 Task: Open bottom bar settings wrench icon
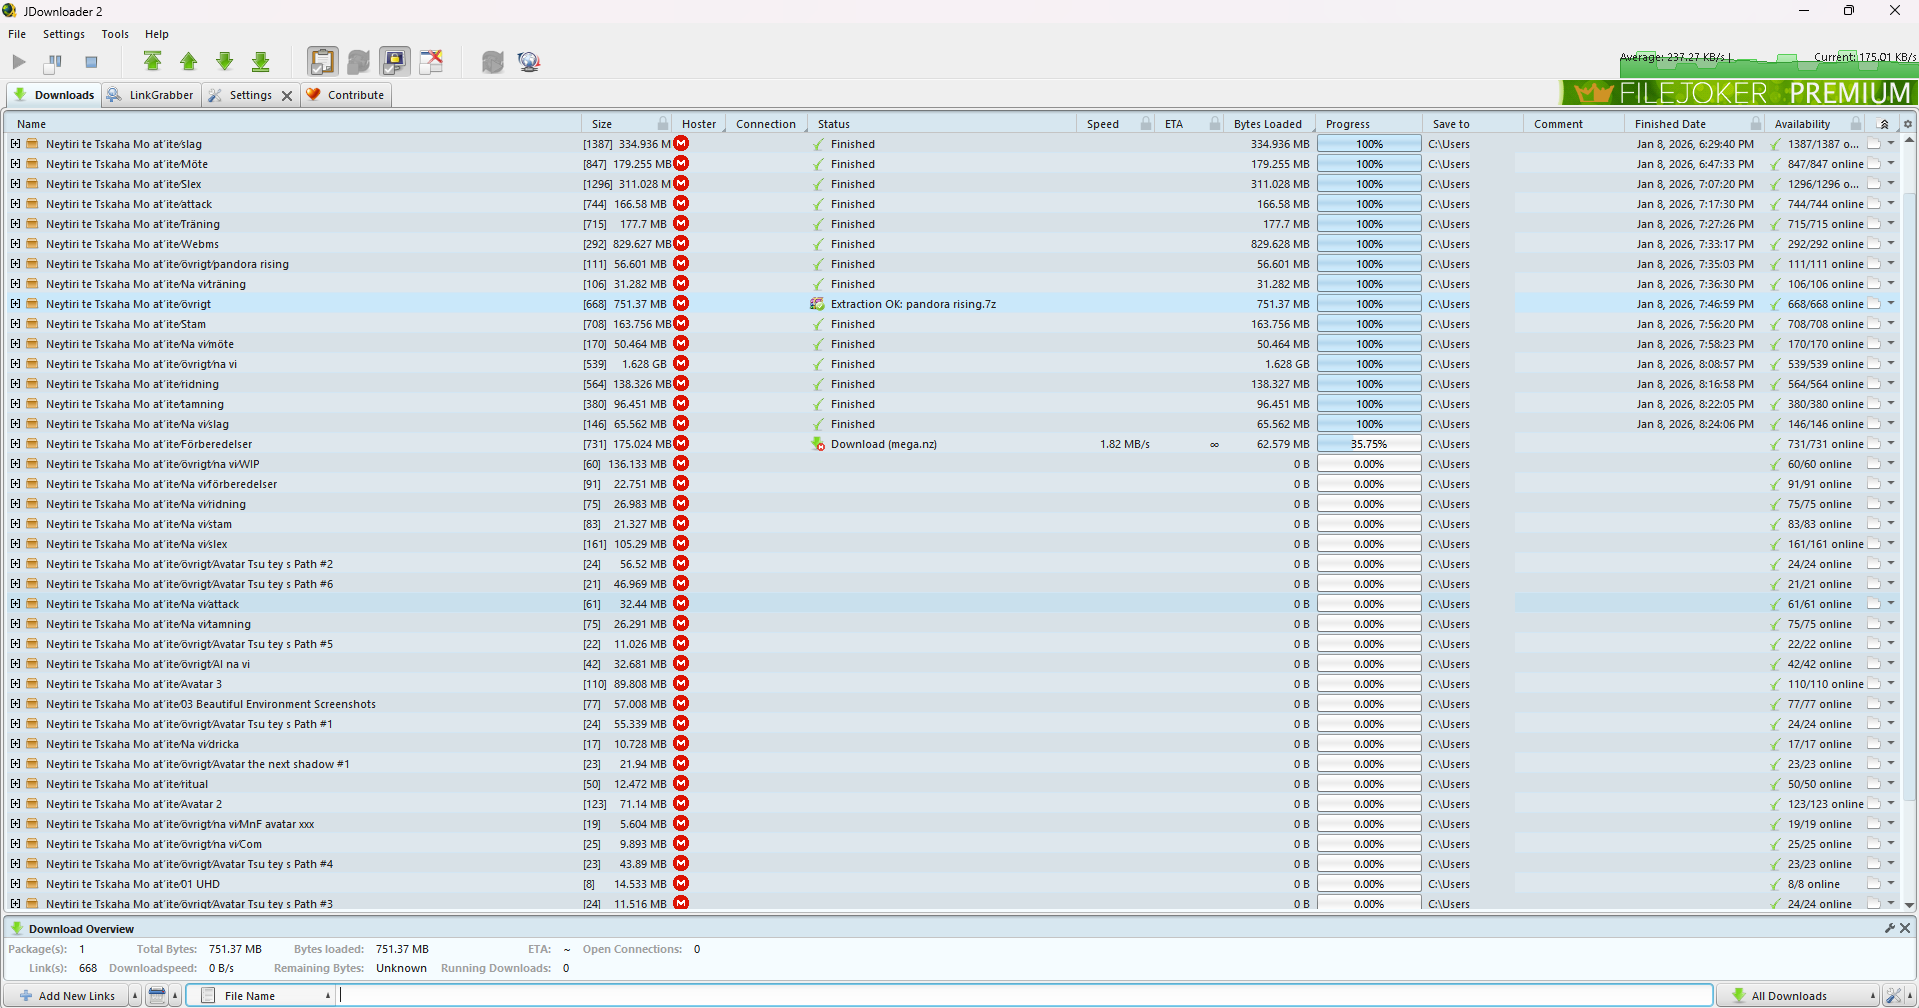click(x=1894, y=996)
